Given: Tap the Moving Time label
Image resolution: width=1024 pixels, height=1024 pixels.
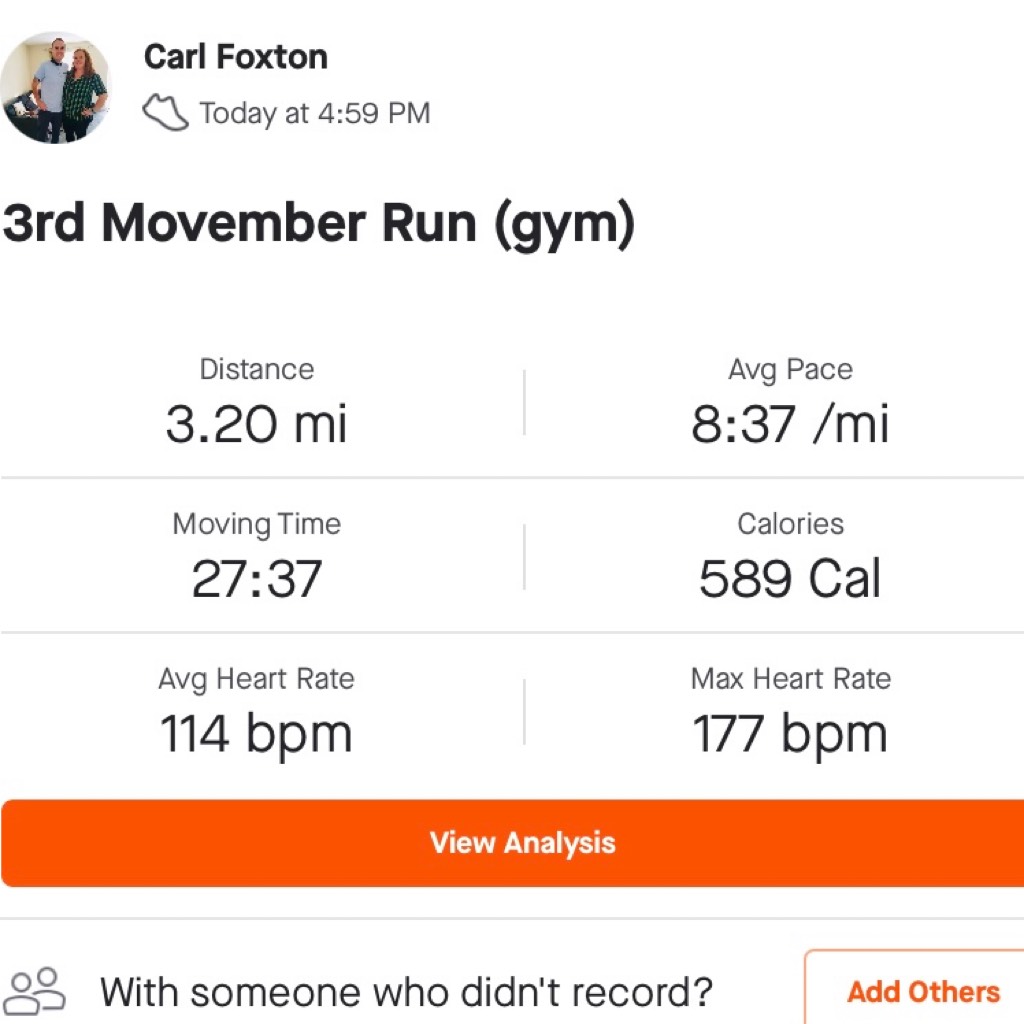Looking at the screenshot, I should point(257,524).
